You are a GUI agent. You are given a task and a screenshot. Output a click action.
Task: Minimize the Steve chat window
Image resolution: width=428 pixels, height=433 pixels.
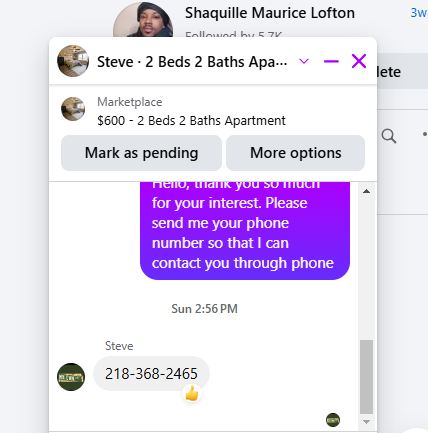pyautogui.click(x=331, y=61)
